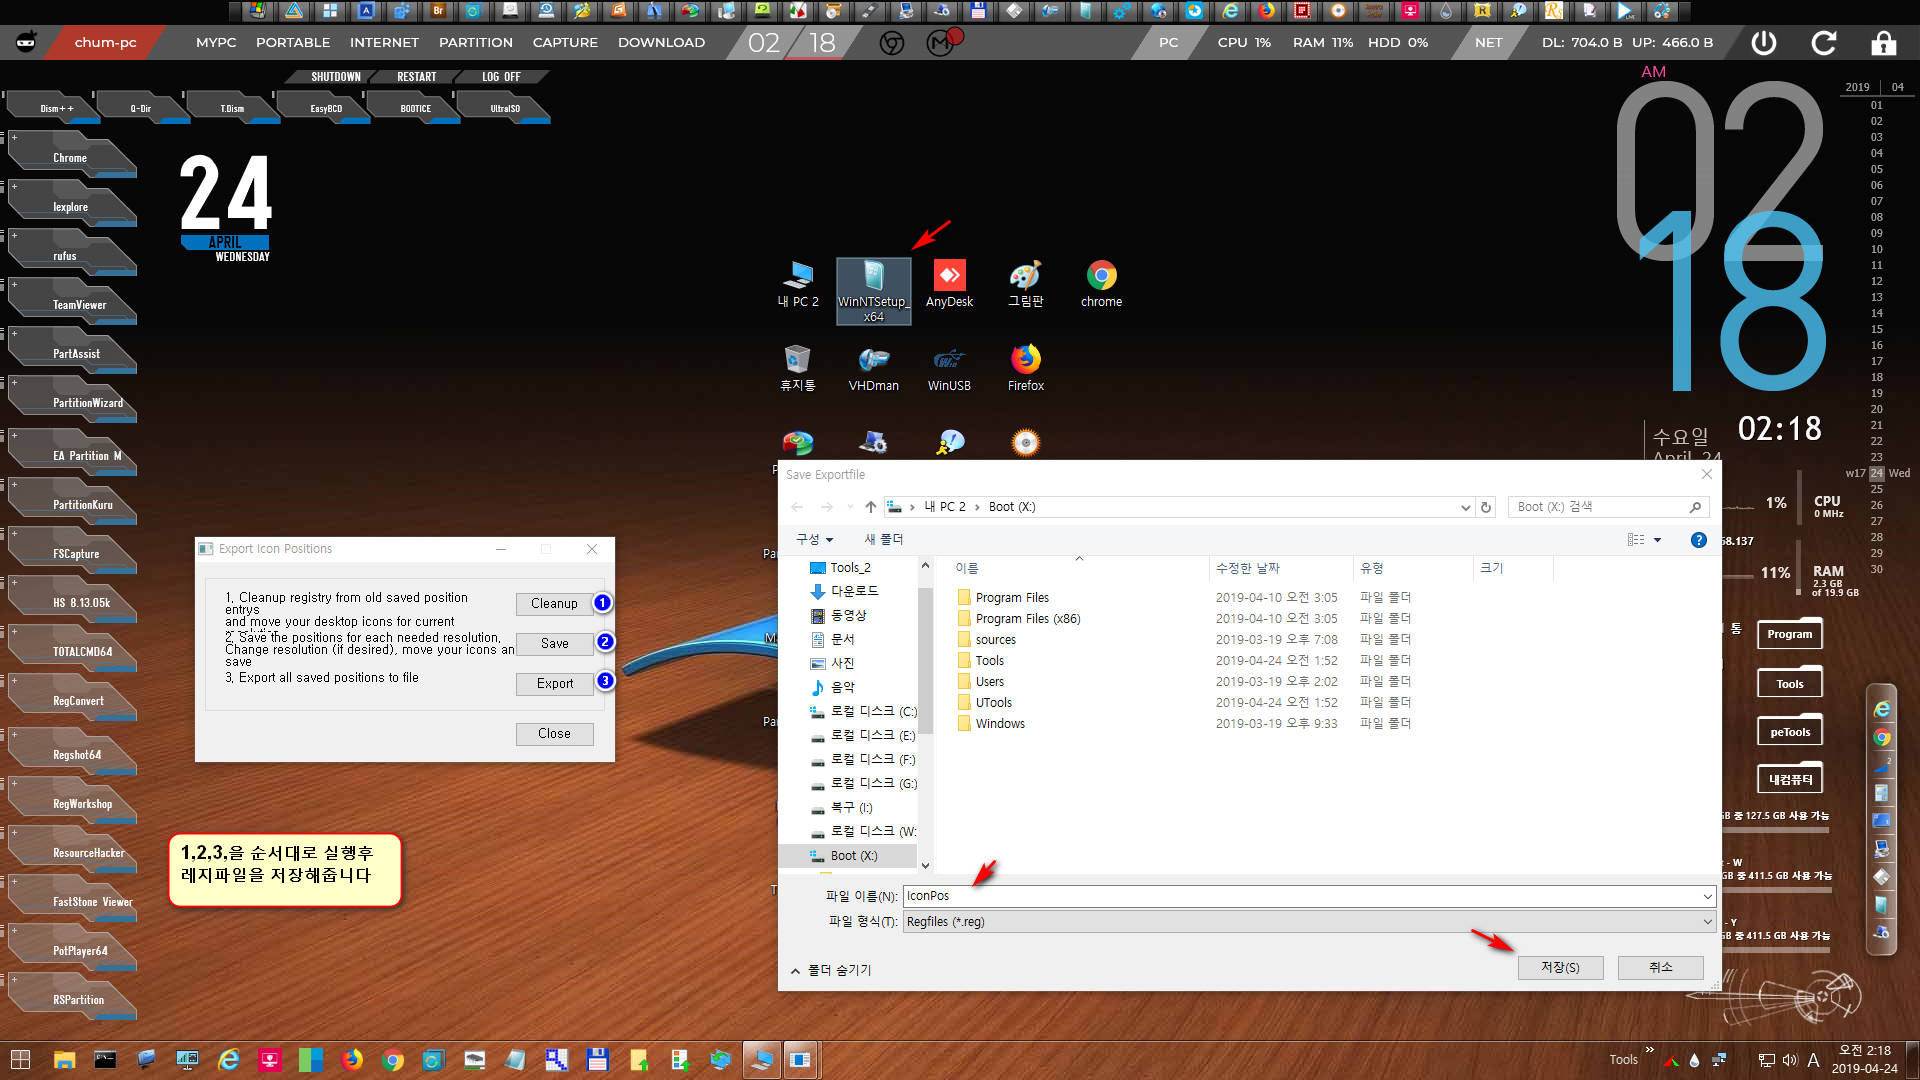This screenshot has height=1080, width=1920.
Task: Open File Explorer from taskbar
Action: [x=64, y=1060]
